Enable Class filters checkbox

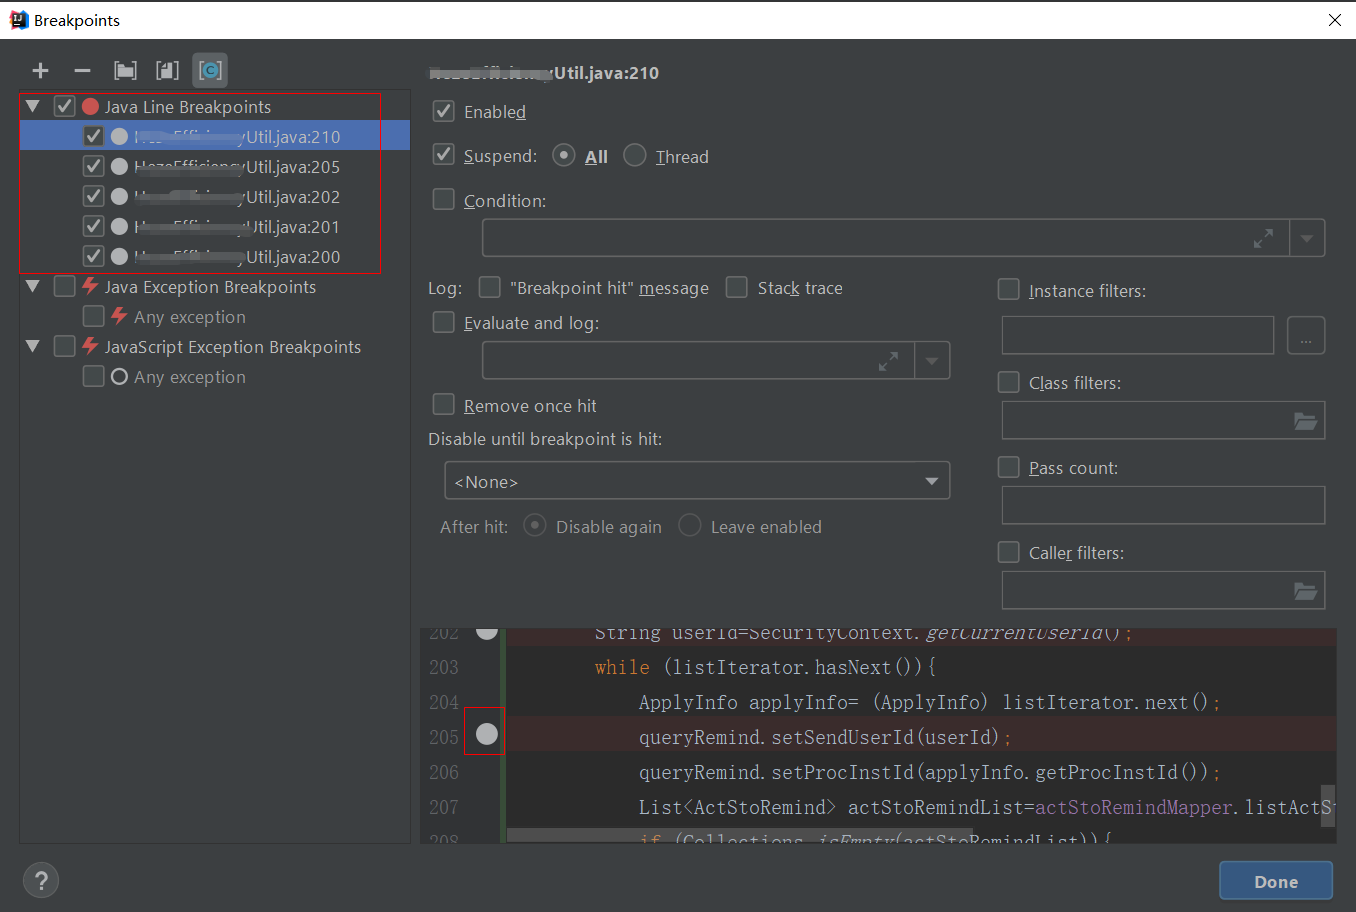1009,382
